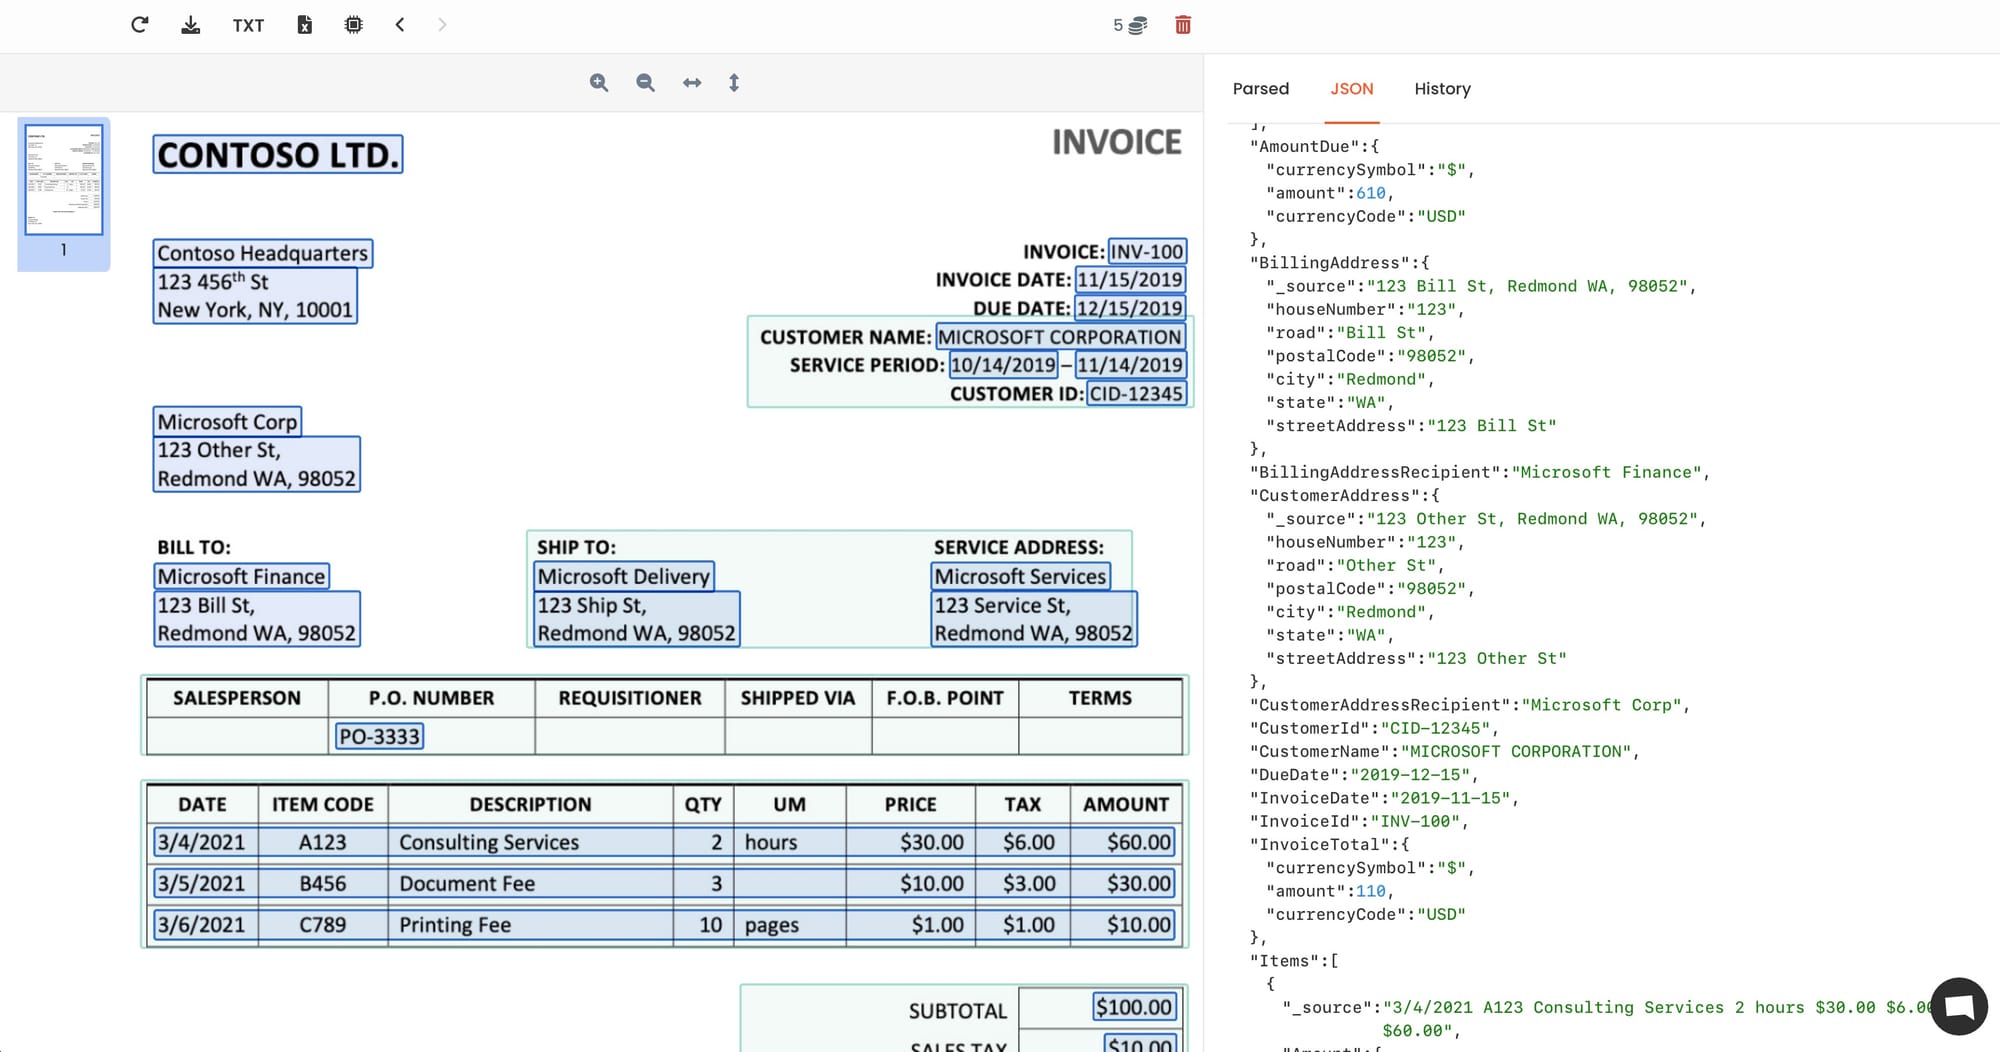2000x1052 pixels.
Task: Select page 1 thumbnail
Action: point(64,180)
